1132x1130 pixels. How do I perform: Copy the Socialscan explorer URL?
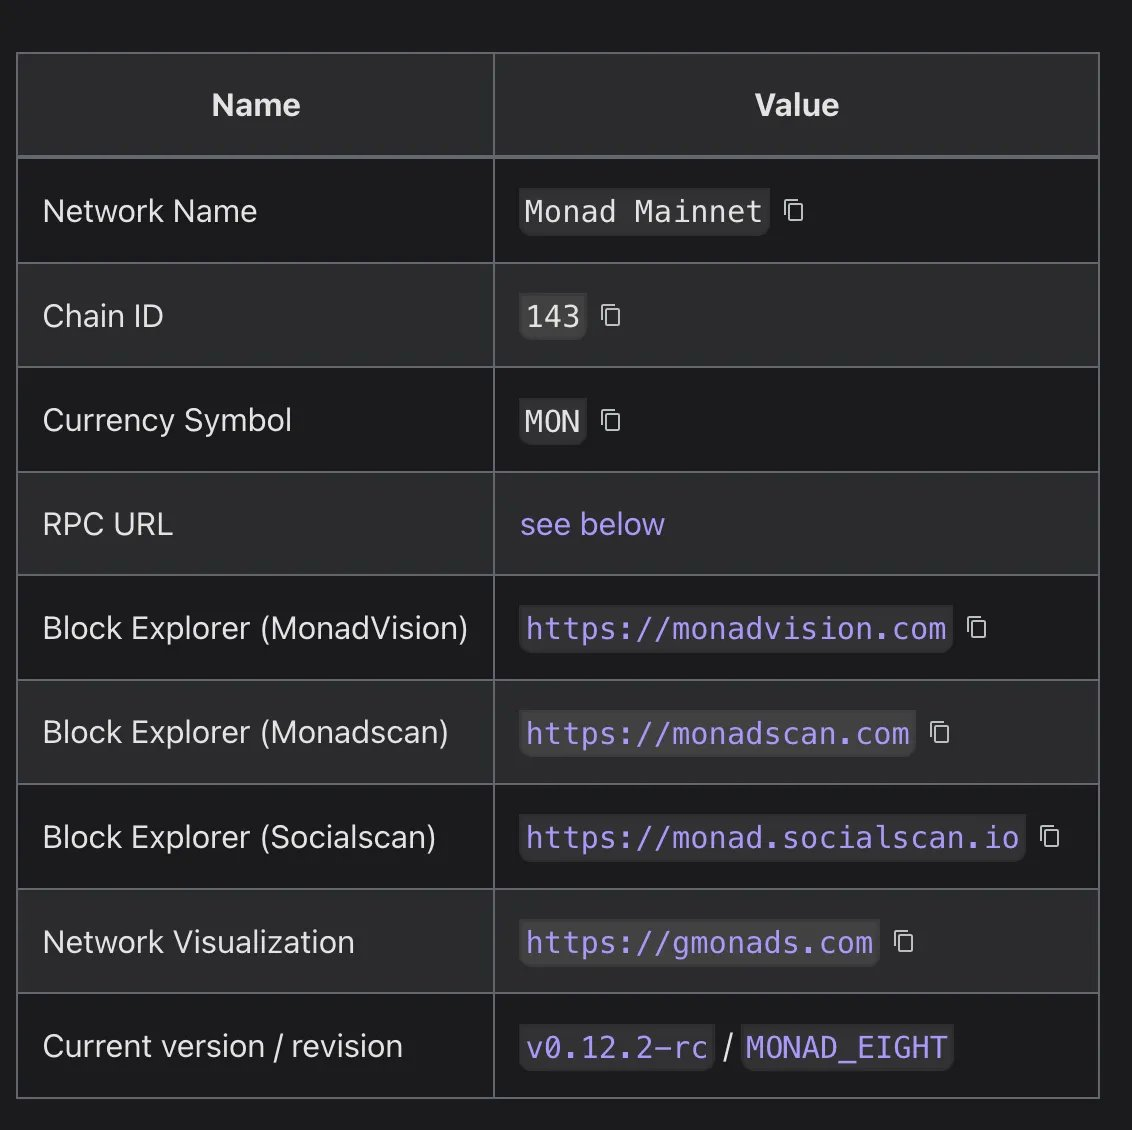[x=1050, y=837]
